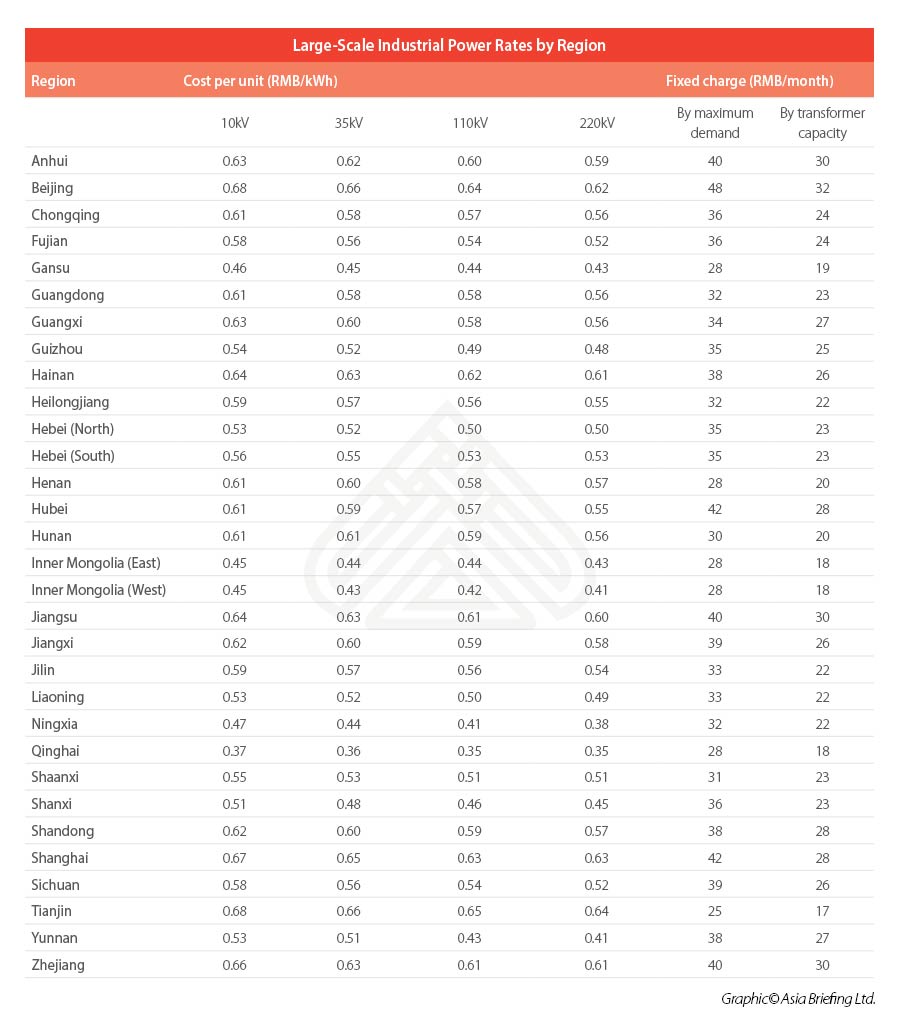This screenshot has height=1029, width=900.
Task: Select the Shanghai region name
Action: (x=60, y=858)
